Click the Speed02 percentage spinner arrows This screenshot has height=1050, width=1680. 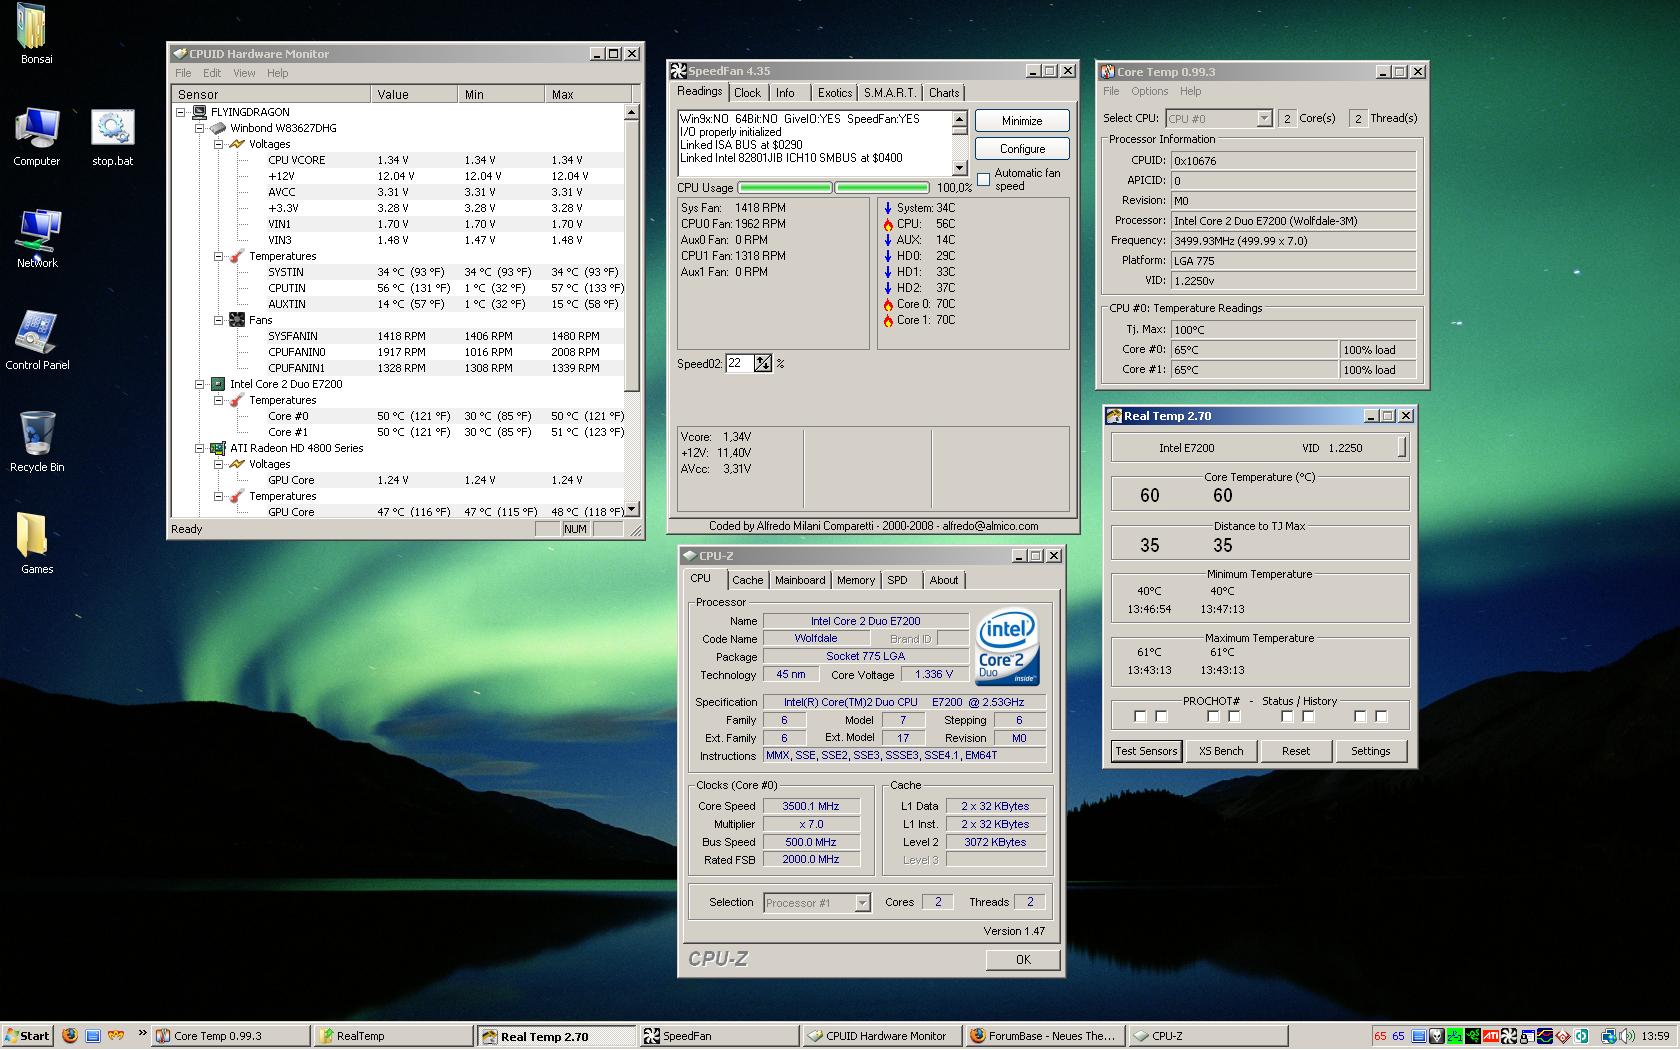(x=763, y=364)
